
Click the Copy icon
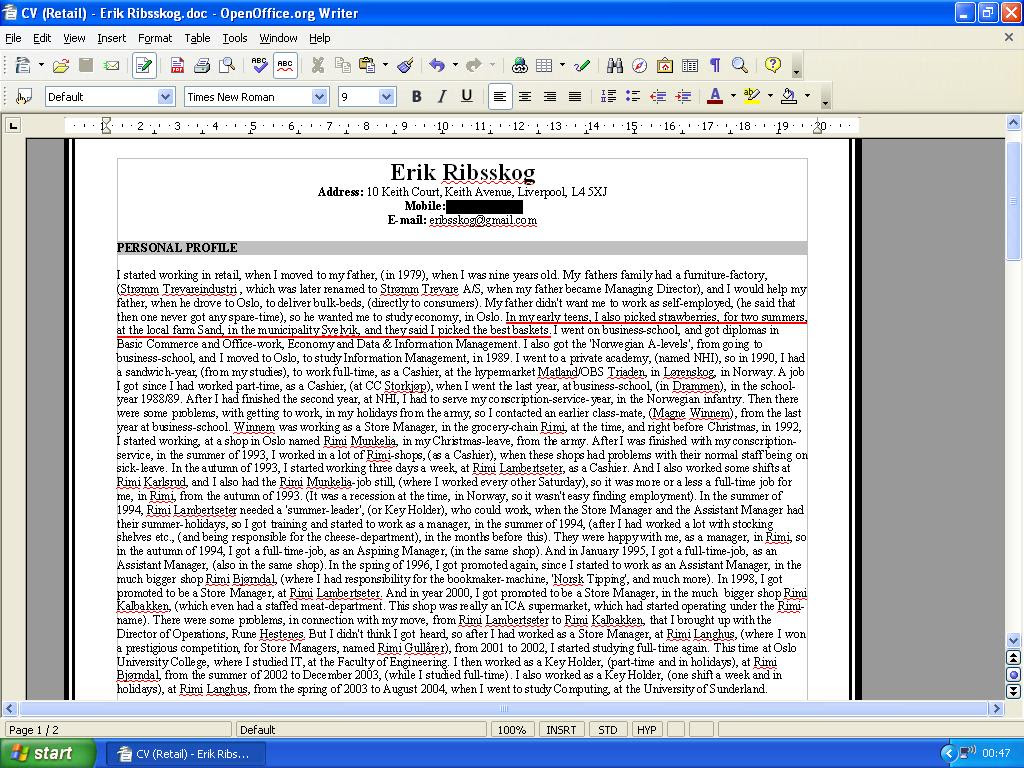coord(343,65)
